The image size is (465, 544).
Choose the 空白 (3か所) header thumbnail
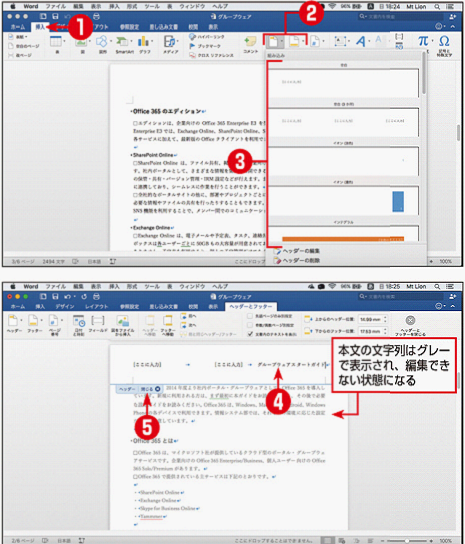pyautogui.click(x=343, y=122)
